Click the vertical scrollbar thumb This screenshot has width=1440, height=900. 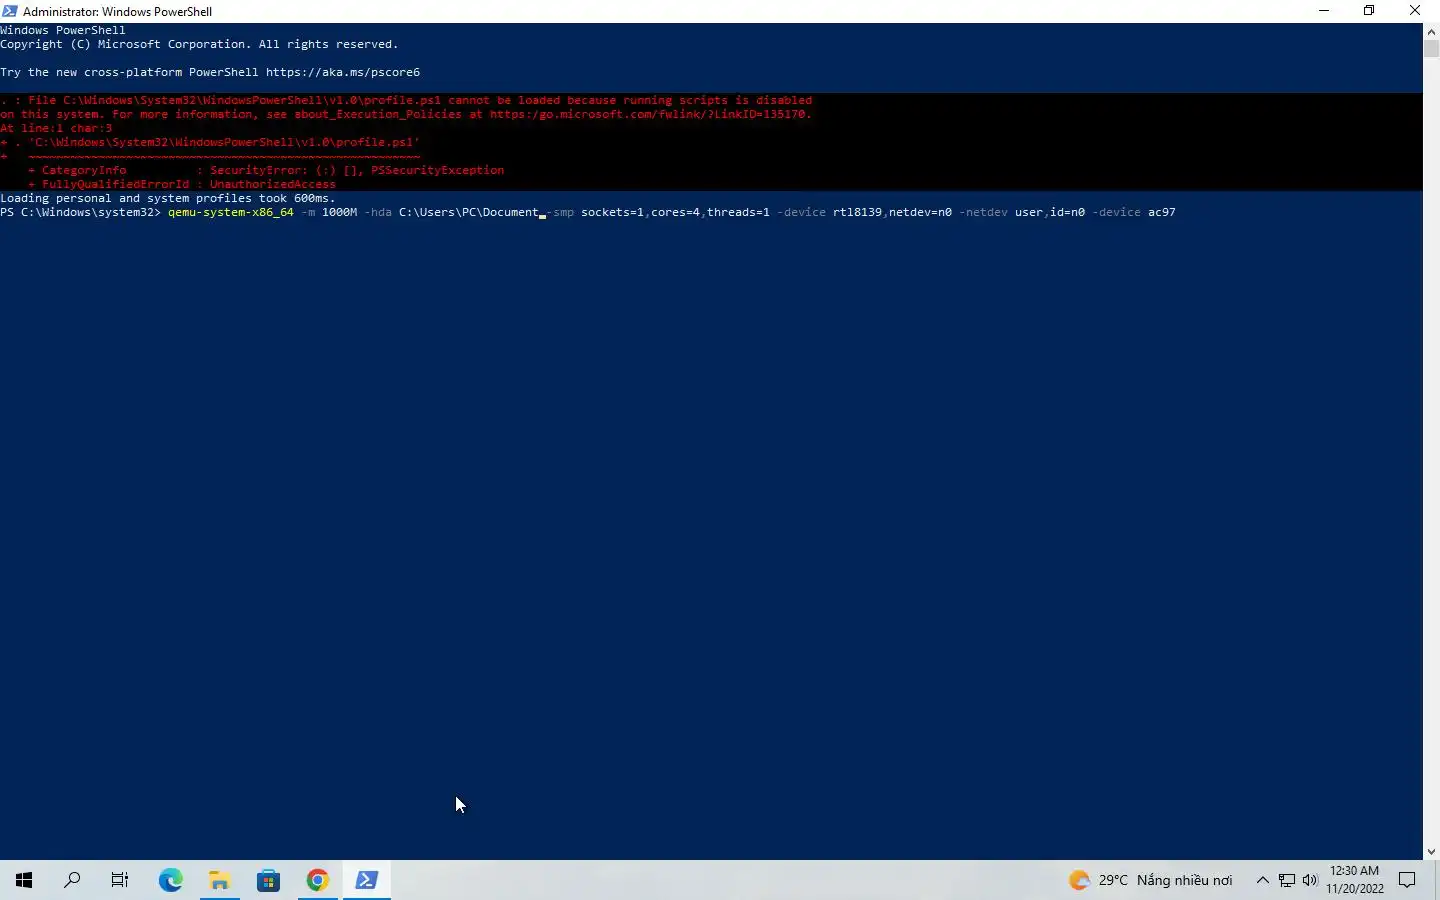coord(1431,48)
